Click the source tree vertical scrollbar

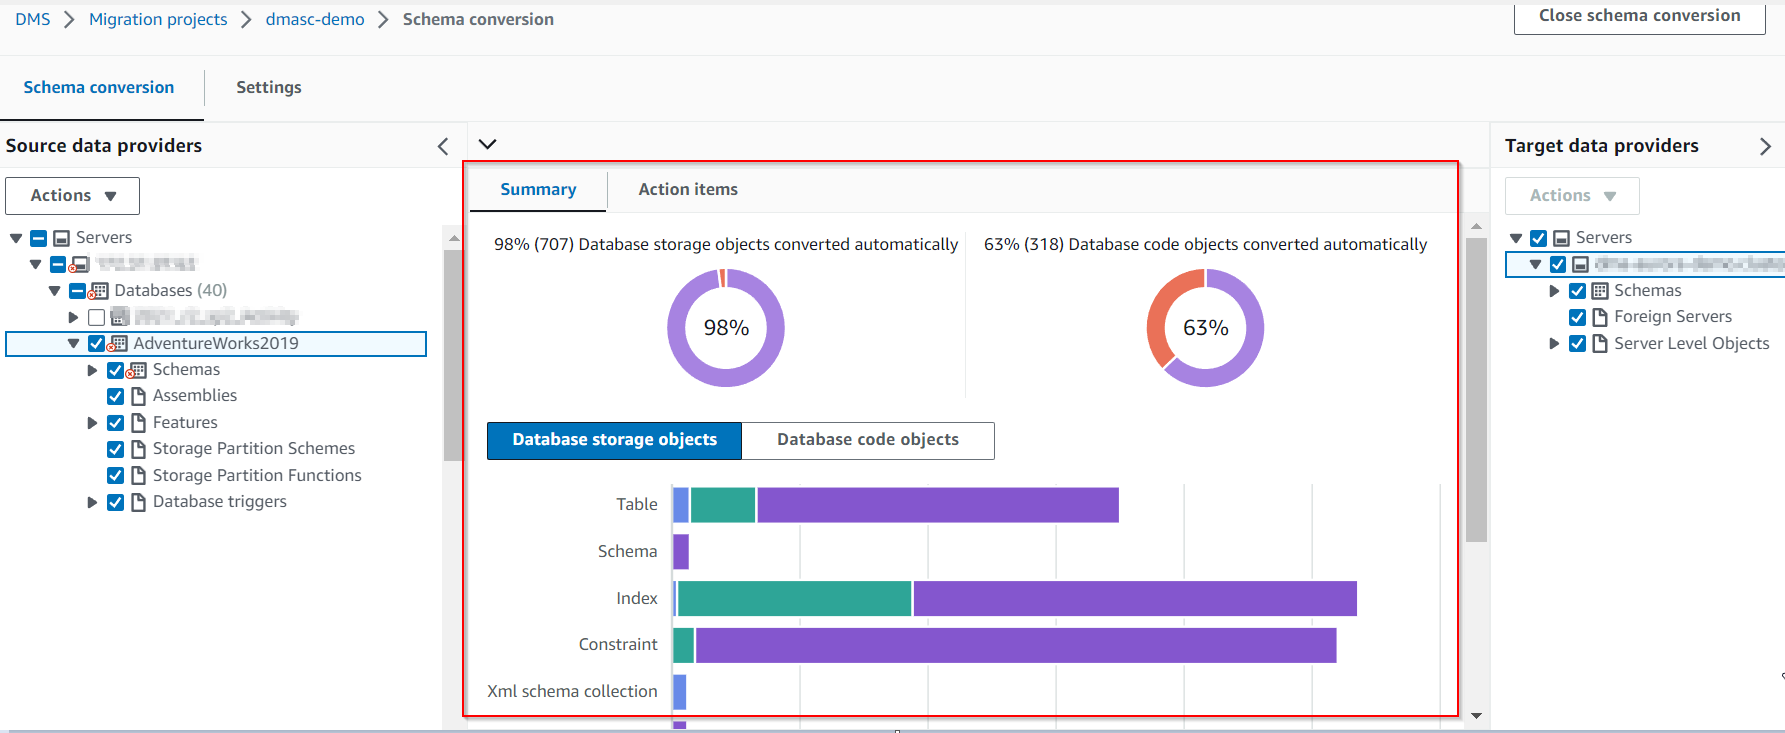pos(453,355)
